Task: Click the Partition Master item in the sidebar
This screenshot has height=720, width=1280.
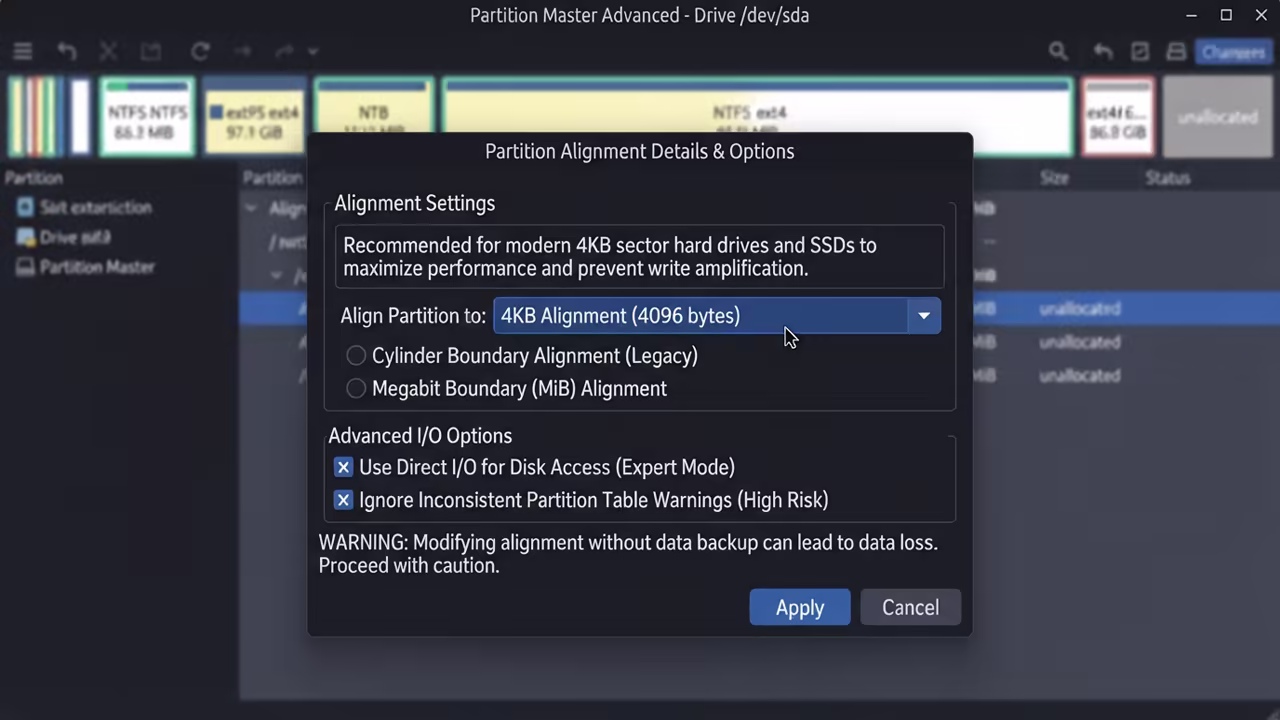Action: click(97, 267)
